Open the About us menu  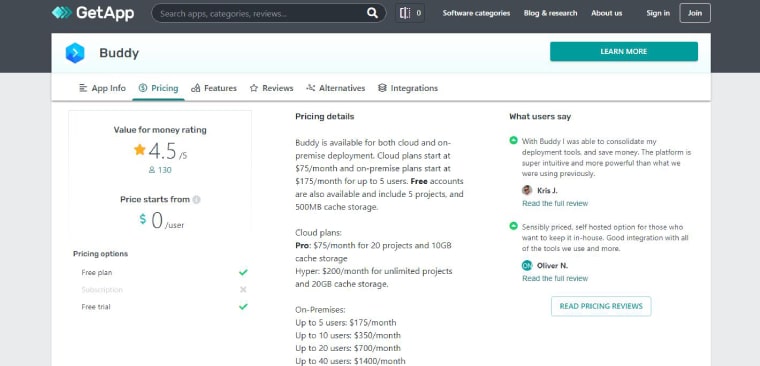[606, 13]
